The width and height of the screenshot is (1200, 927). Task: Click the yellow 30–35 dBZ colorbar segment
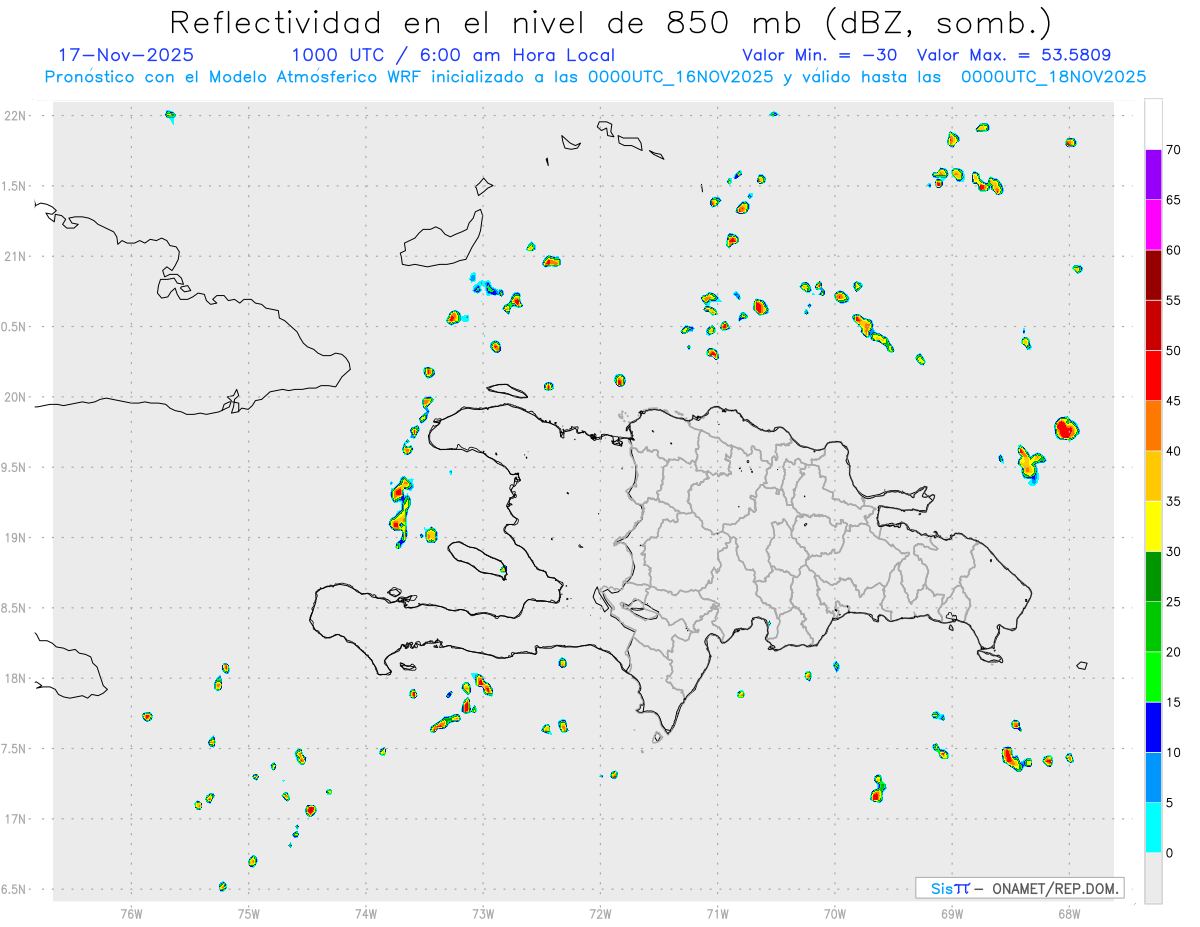(x=1153, y=526)
